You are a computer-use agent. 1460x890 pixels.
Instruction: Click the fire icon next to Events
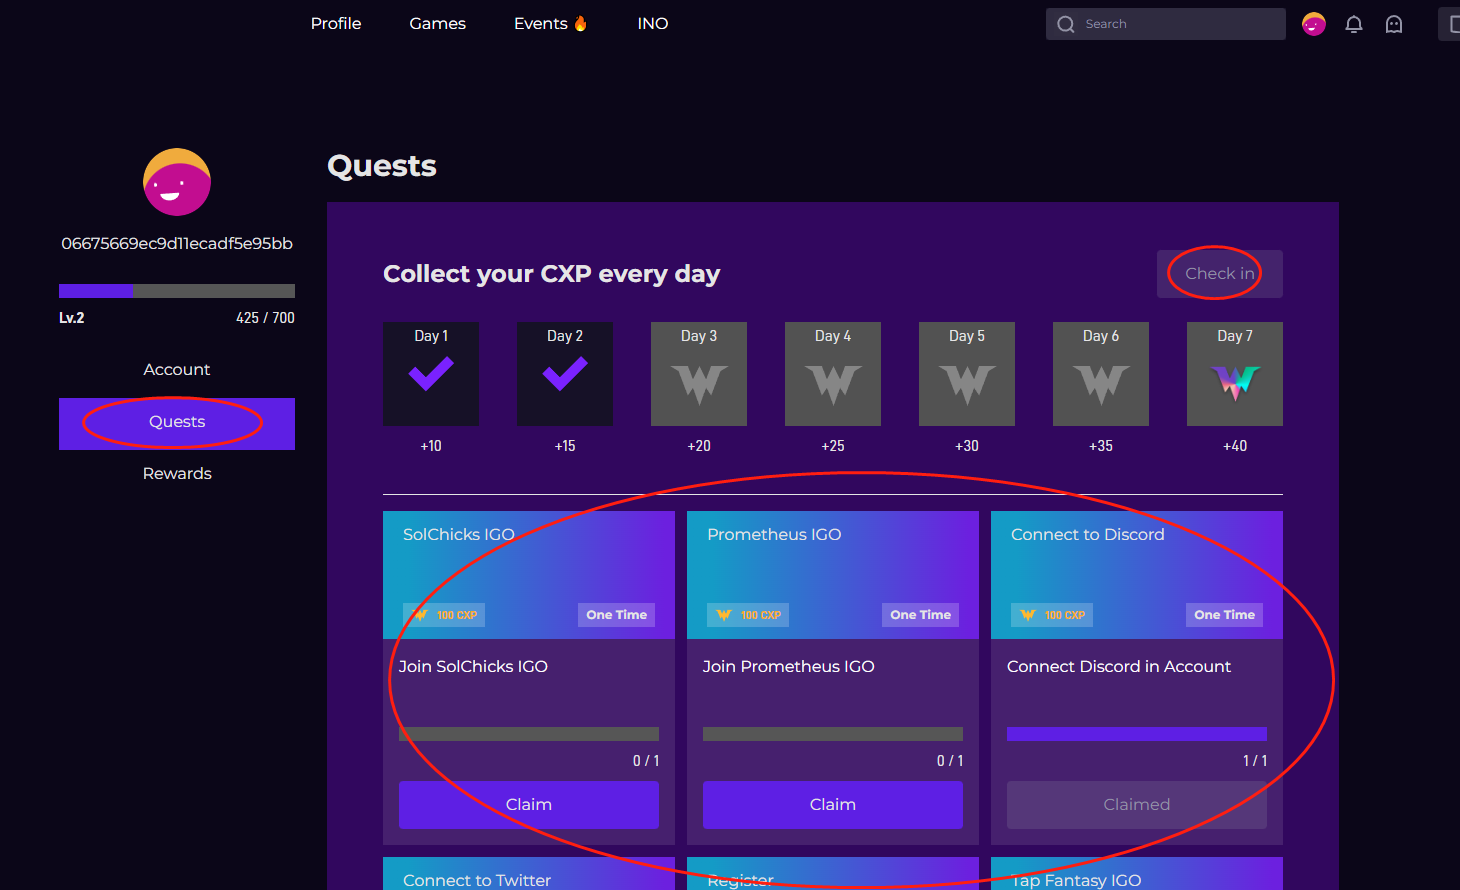581,23
